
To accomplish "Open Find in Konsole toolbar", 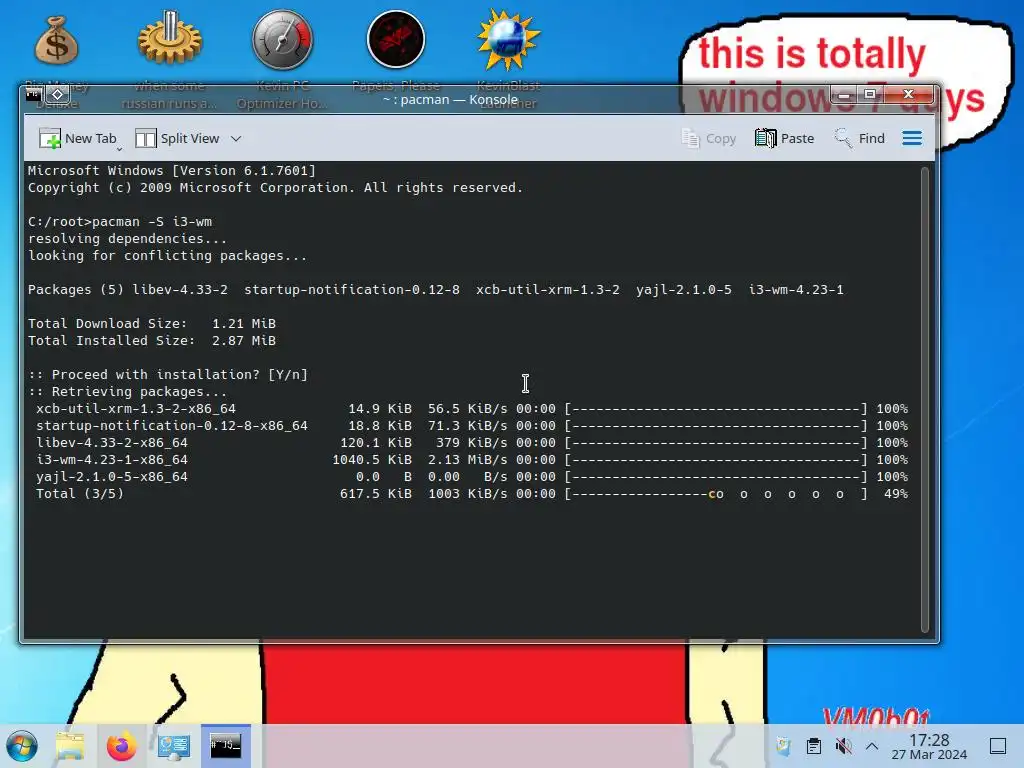I will [x=859, y=138].
